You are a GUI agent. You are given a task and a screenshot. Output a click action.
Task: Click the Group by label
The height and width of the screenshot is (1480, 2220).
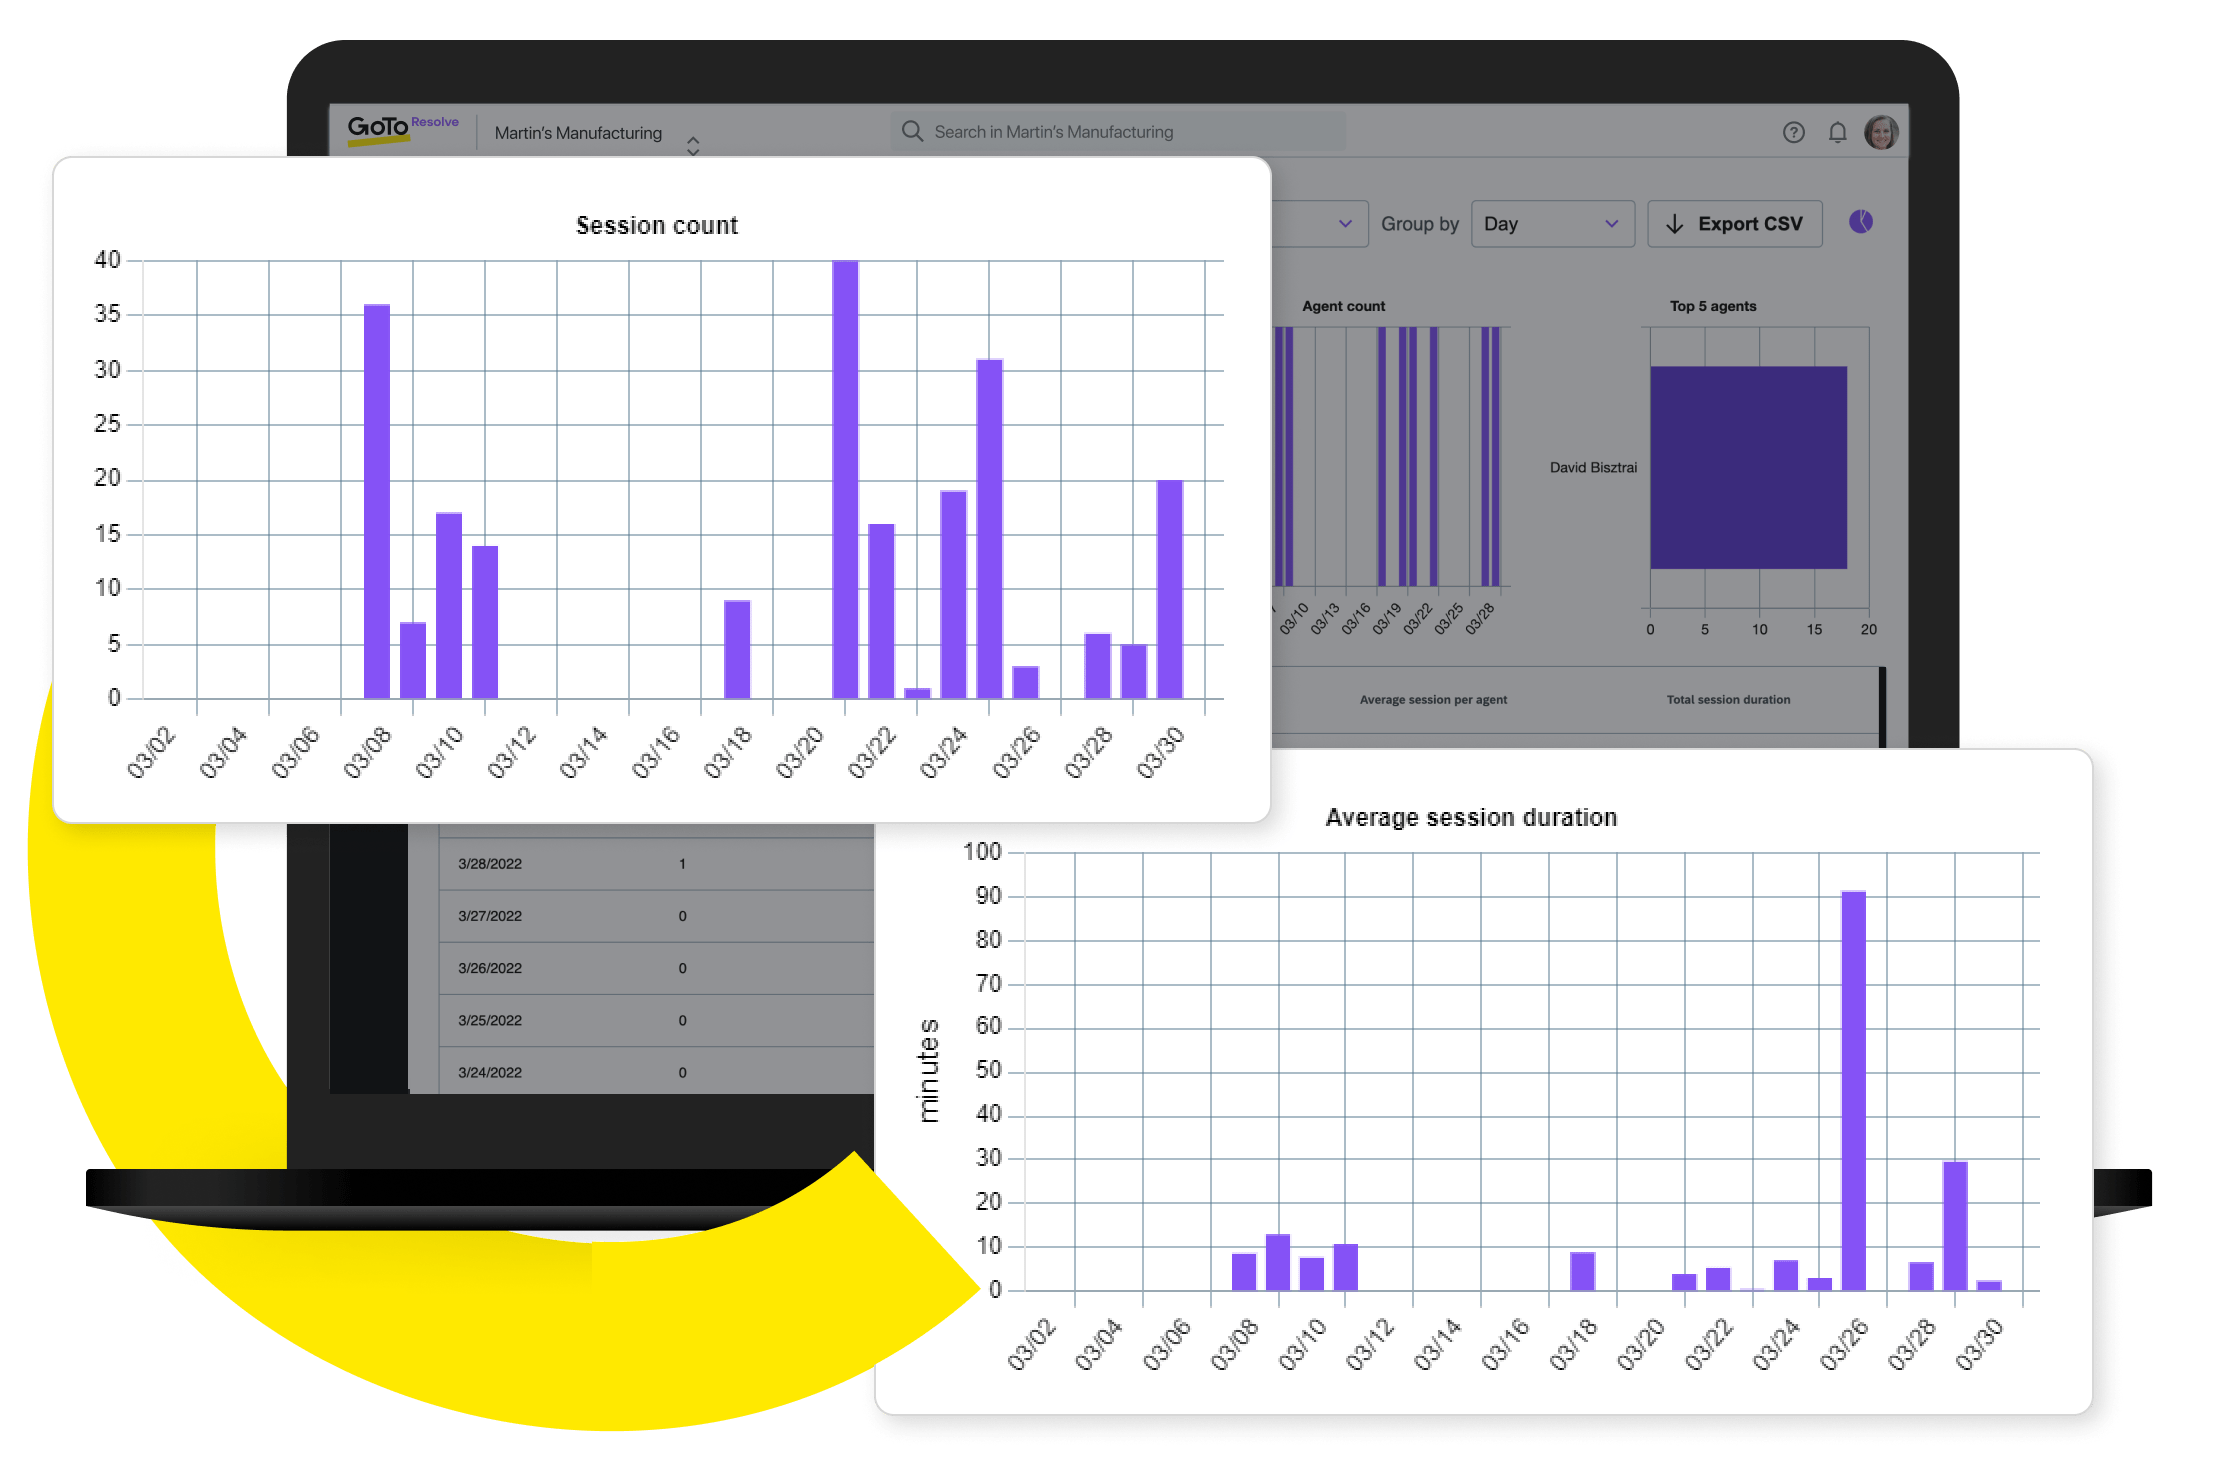pos(1419,224)
